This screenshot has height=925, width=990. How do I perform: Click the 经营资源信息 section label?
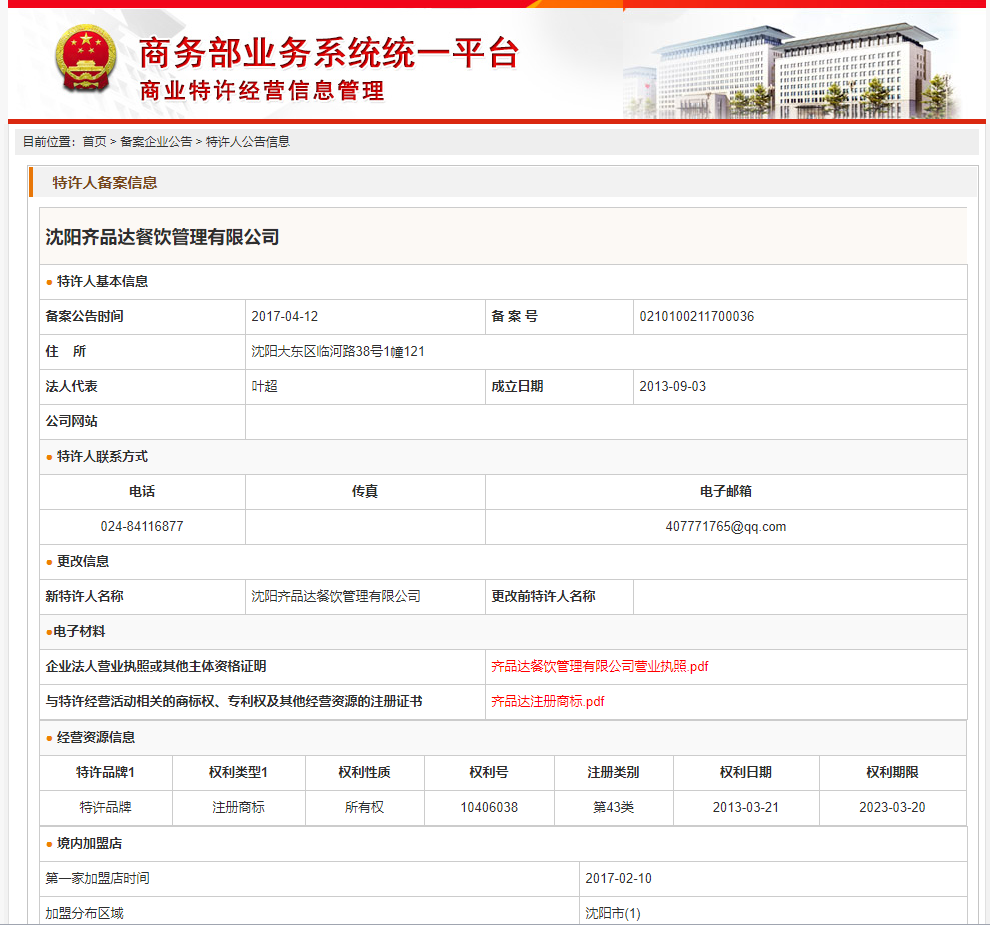(96, 737)
